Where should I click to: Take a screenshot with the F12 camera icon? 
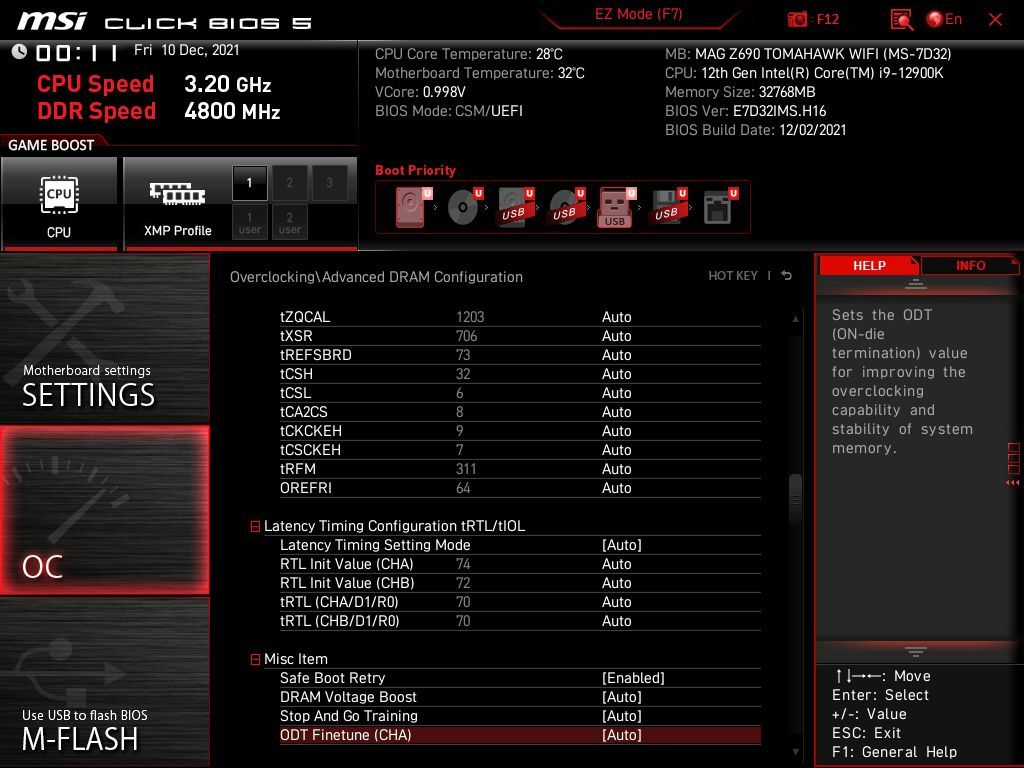tap(797, 19)
